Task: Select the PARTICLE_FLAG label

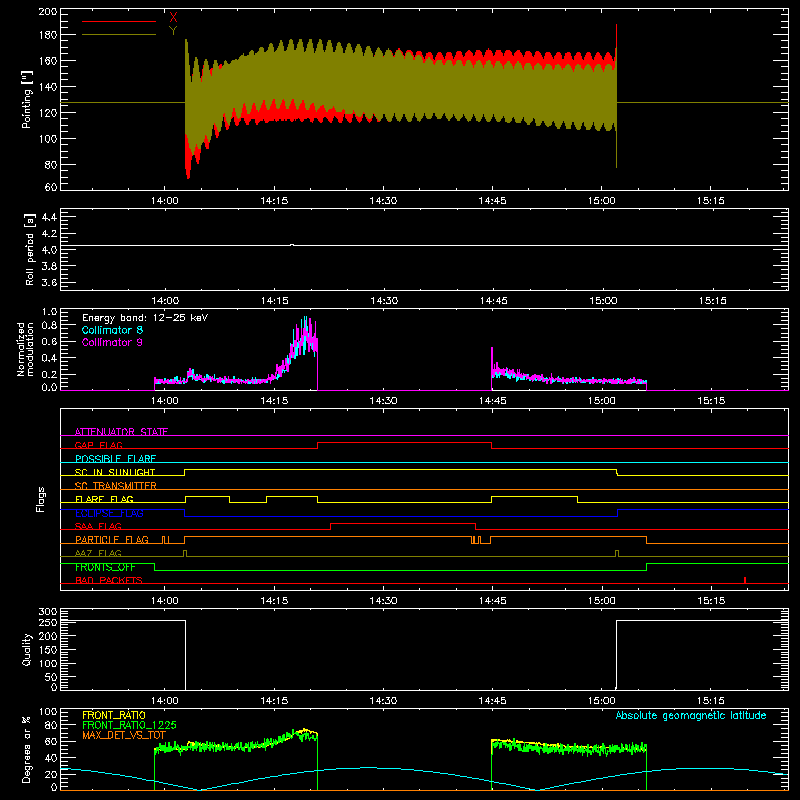Action: pos(112,540)
